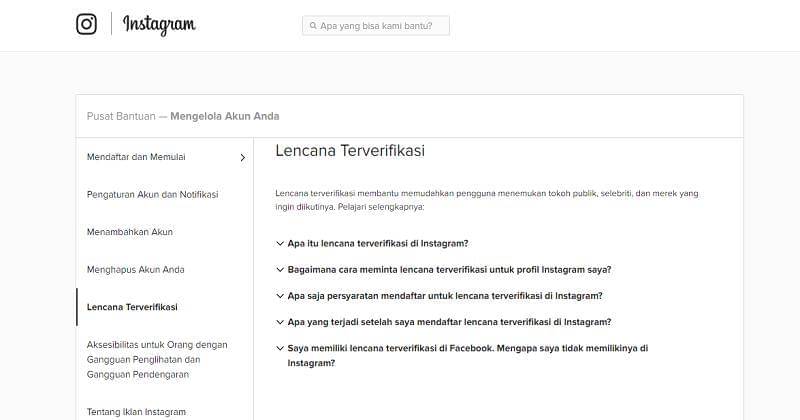Click chevron before "Bagaimana cara meminta lencana"
This screenshot has height=420, width=800.
(280, 269)
